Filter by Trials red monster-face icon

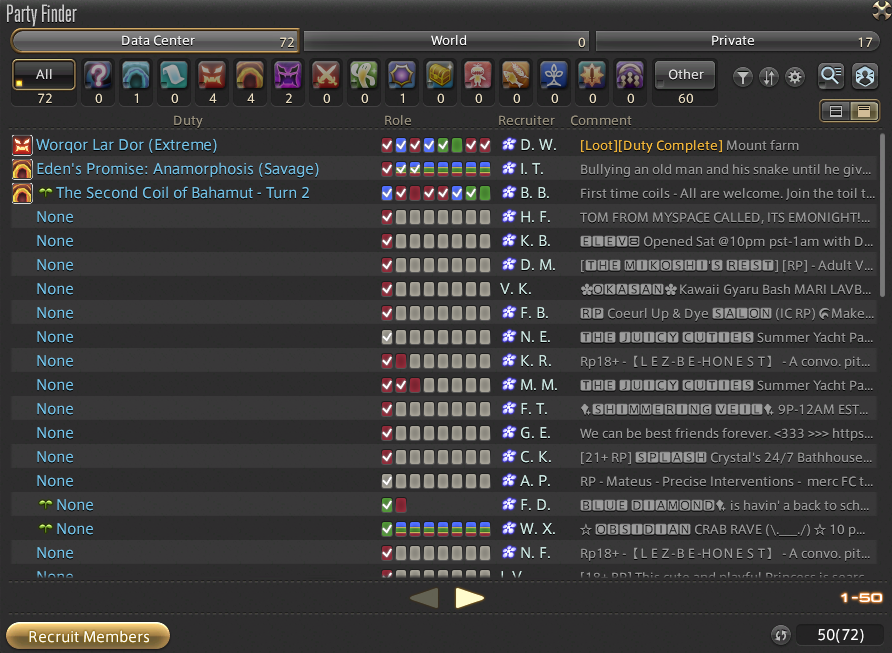pos(212,75)
